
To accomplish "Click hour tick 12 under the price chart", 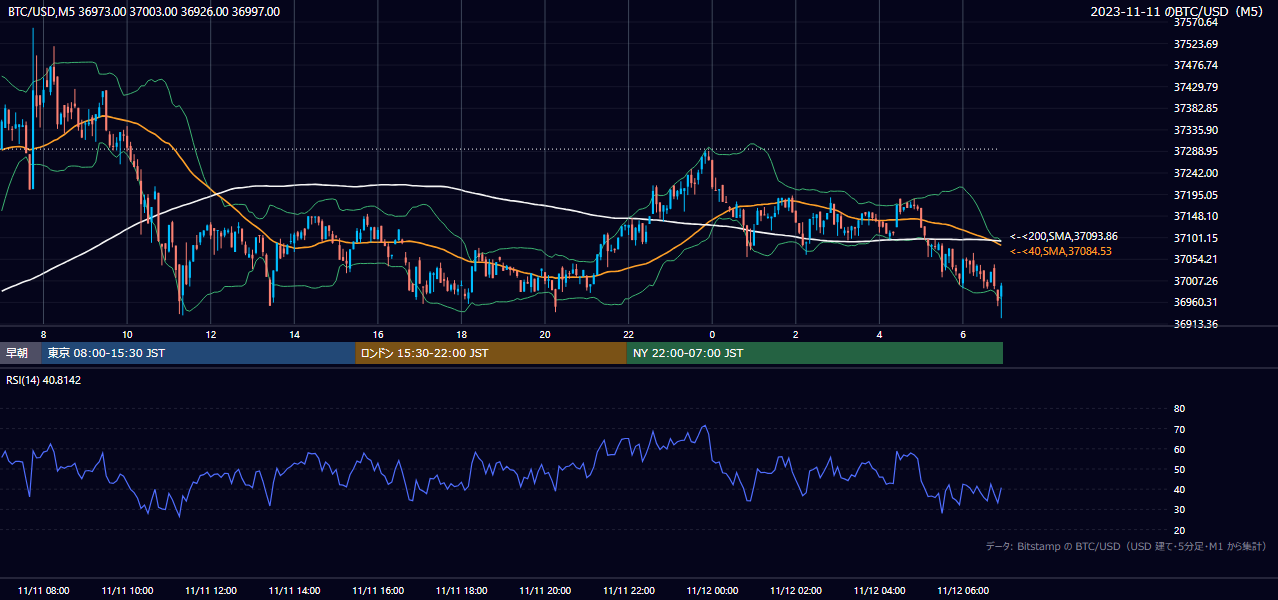I will point(210,334).
